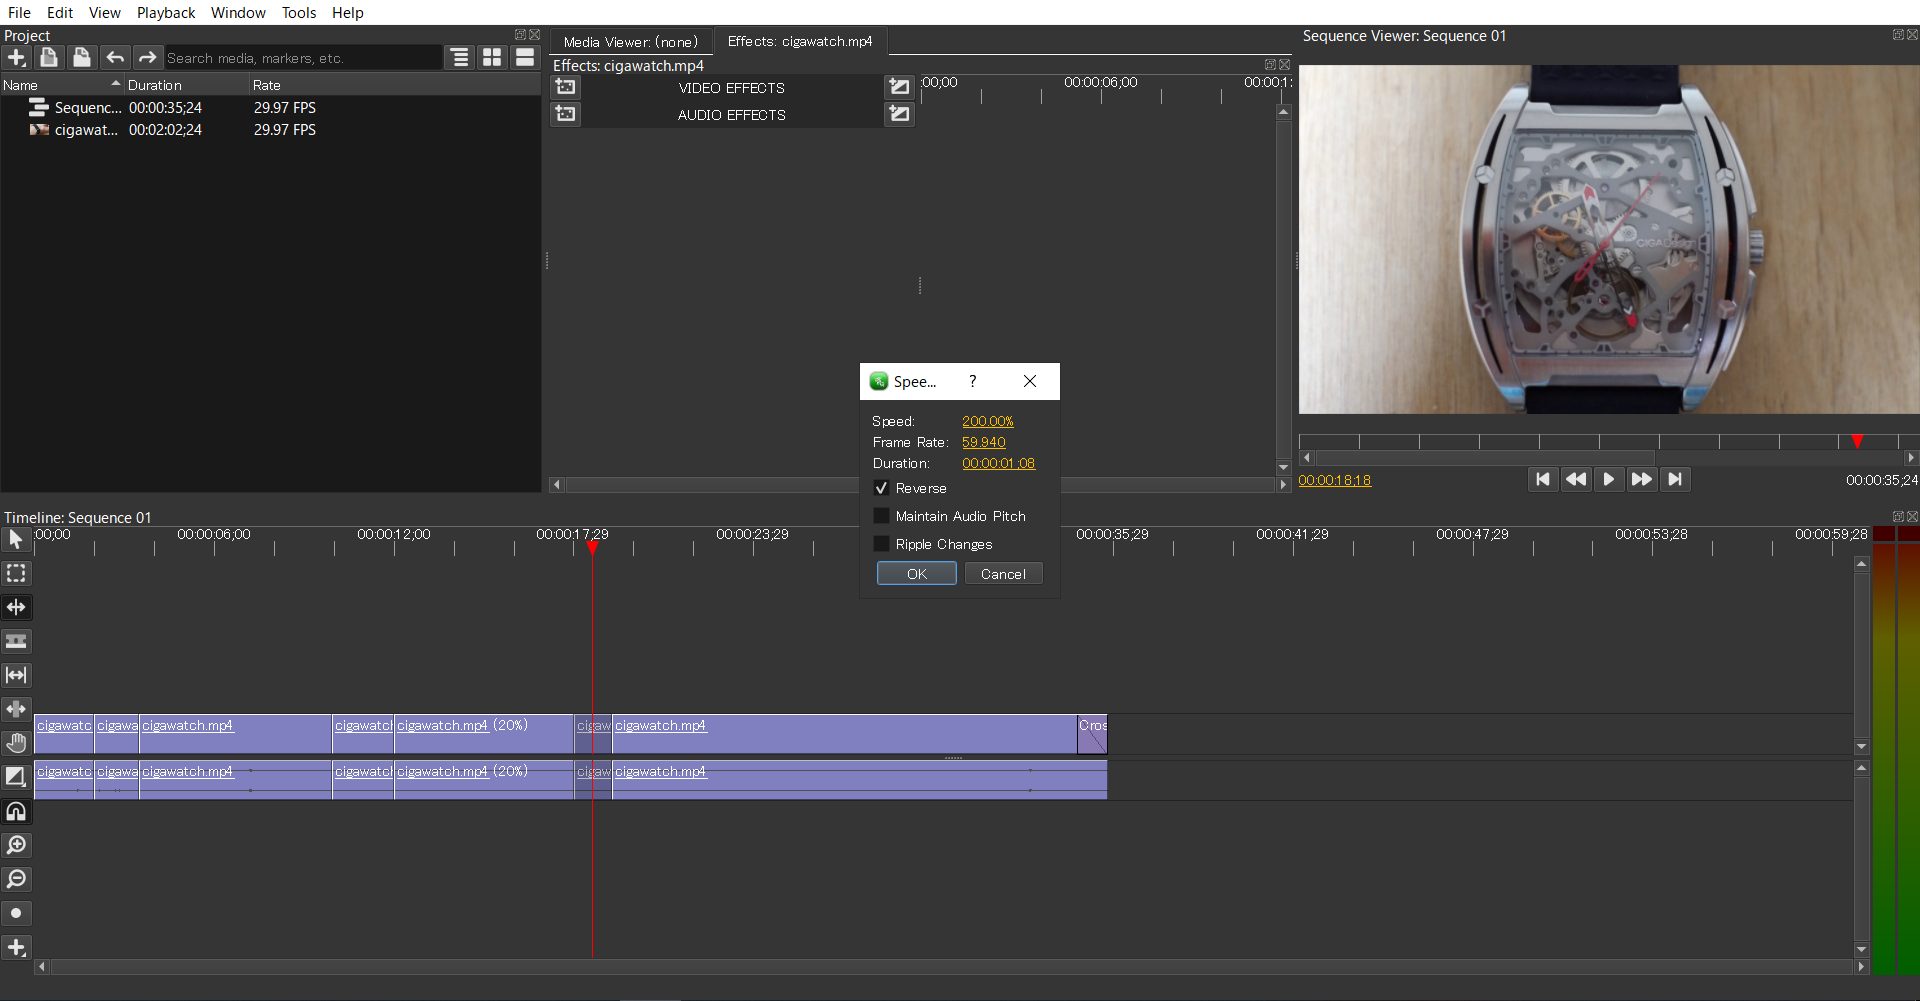Viewport: 1920px width, 1001px height.
Task: Go to end of sequence
Action: 1675,479
